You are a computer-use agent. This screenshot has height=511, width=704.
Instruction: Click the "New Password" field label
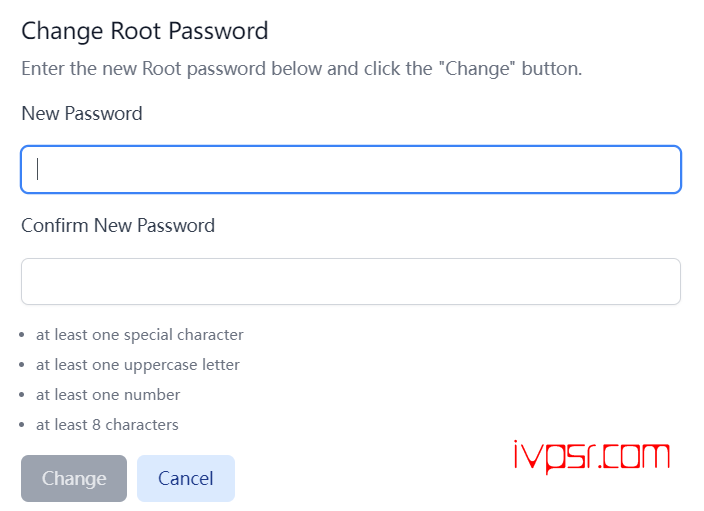click(82, 113)
